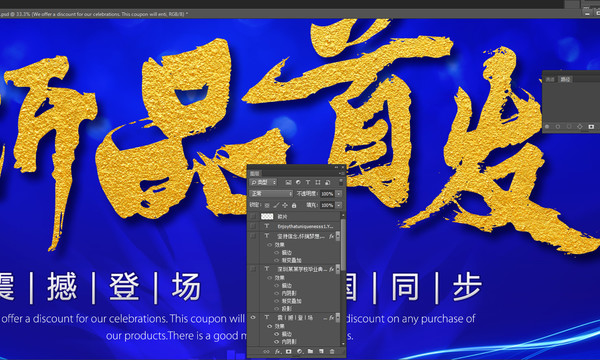This screenshot has width=600, height=360.
Task: Select the document tab at 33.3%
Action: (94, 14)
